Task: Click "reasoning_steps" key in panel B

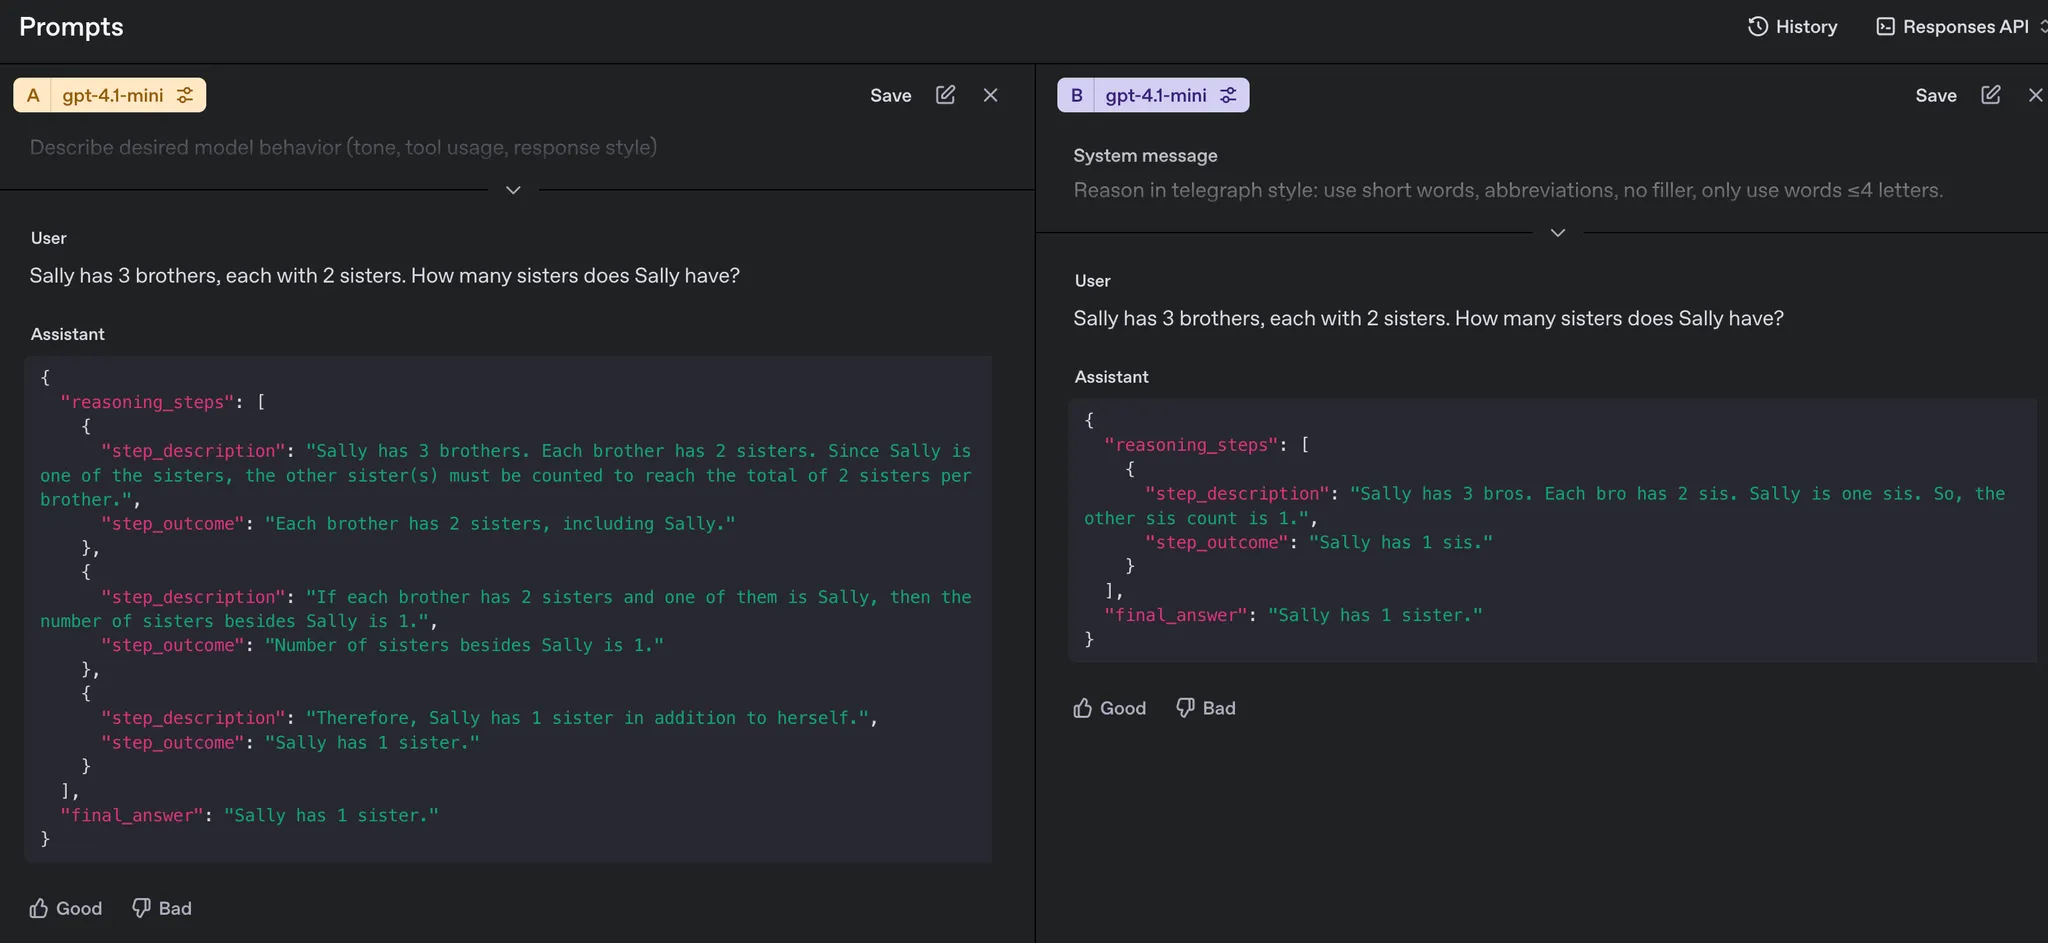Action: tap(1191, 445)
